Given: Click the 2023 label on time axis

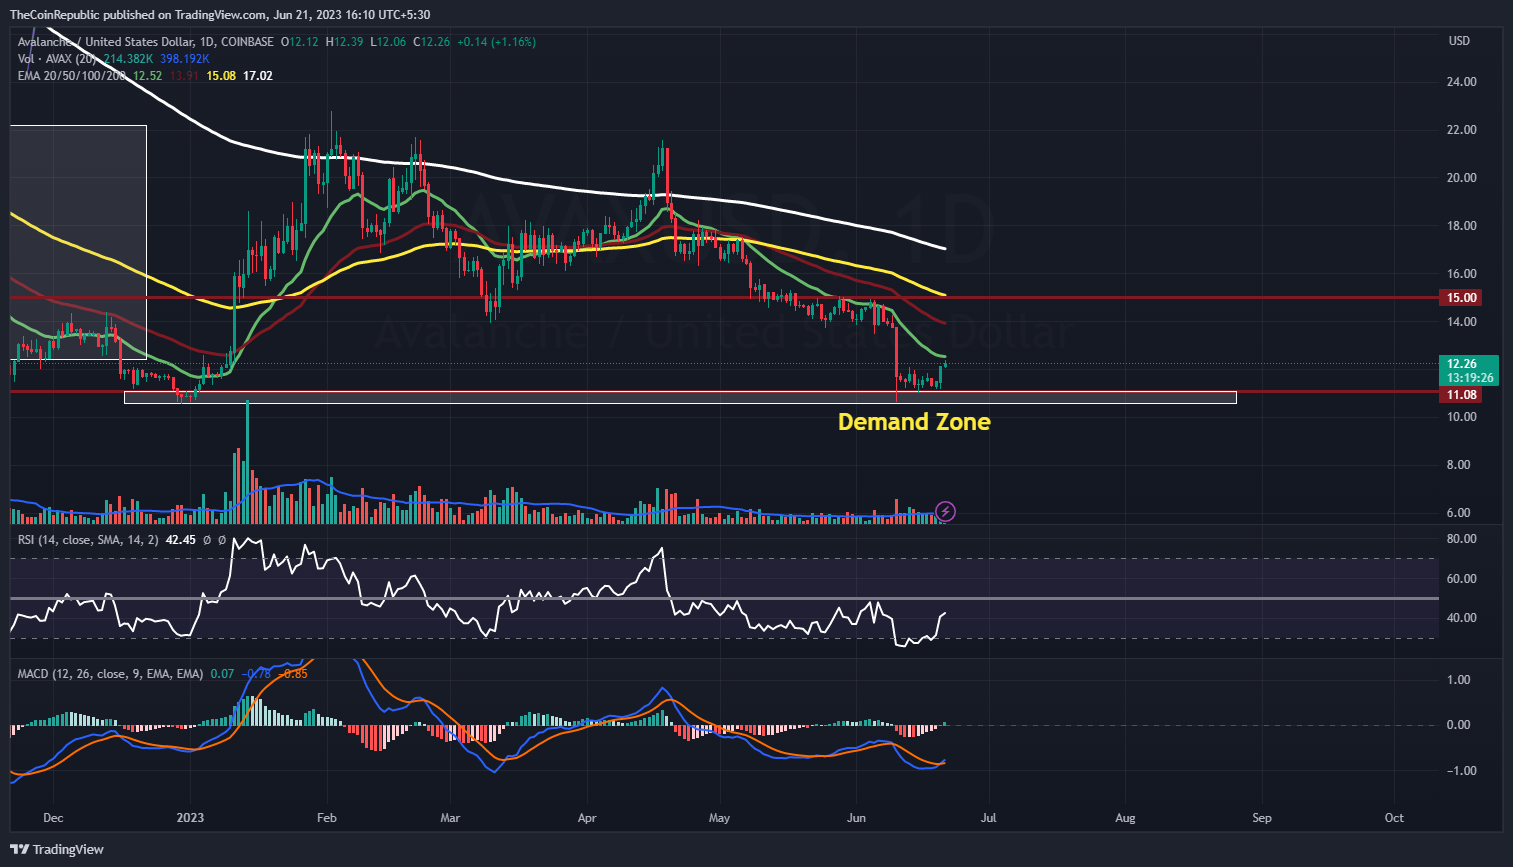Looking at the screenshot, I should click(190, 818).
